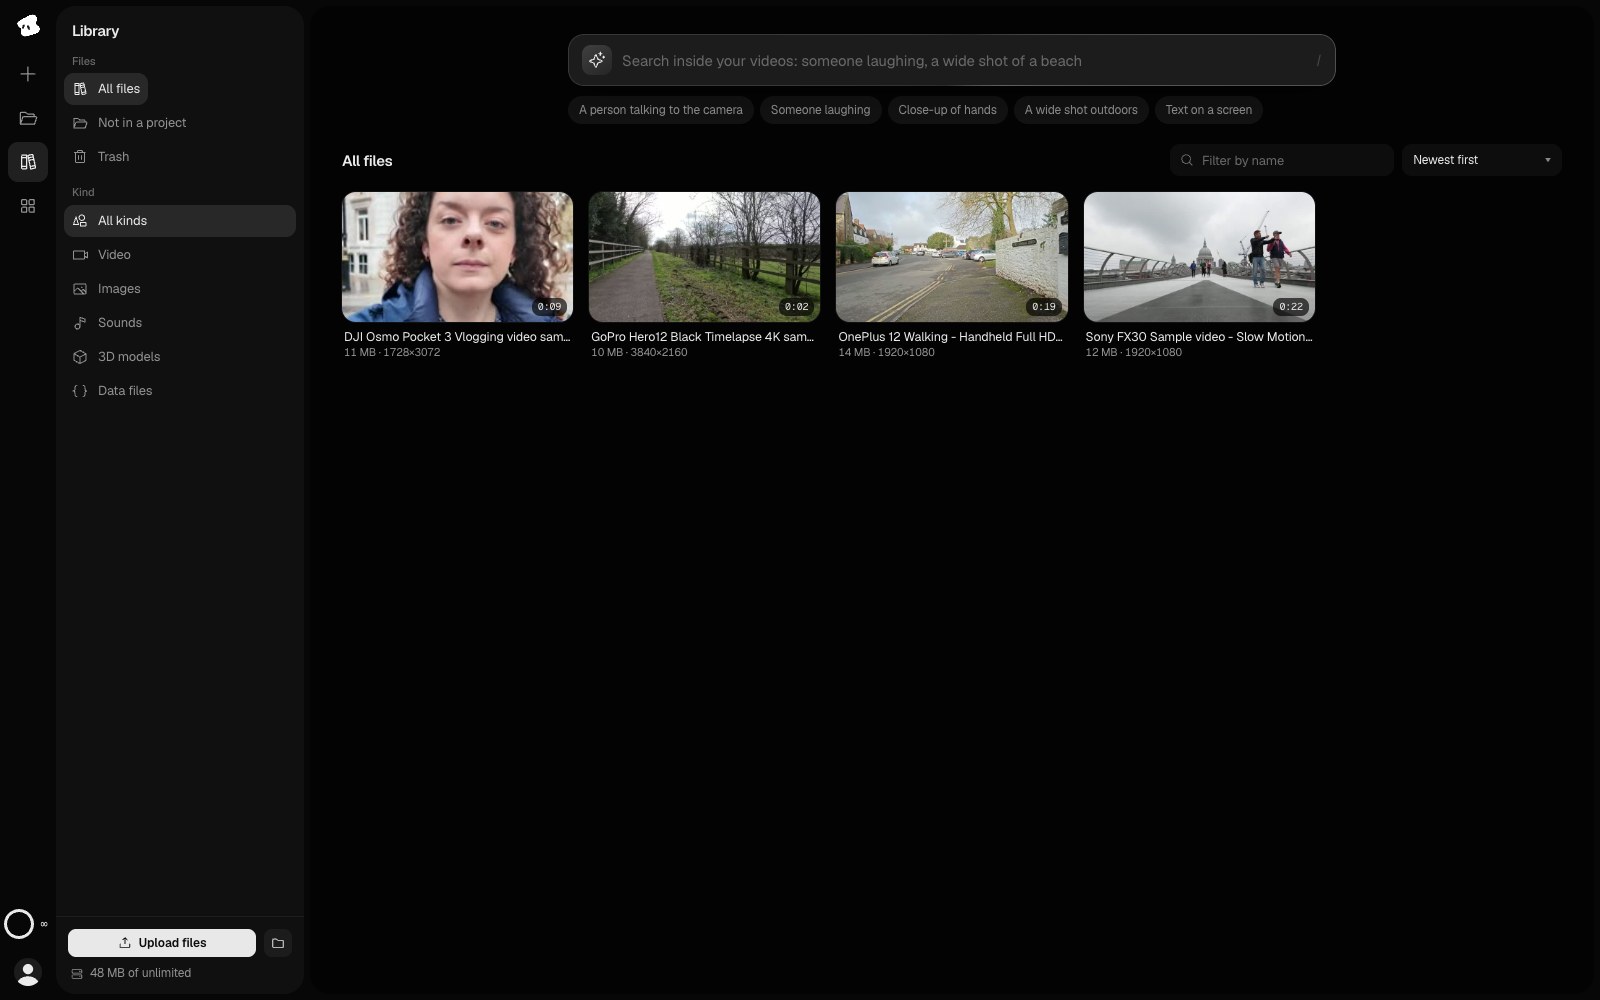1600x1000 pixels.
Task: Click the '11 MB · 1728×3072' details
Action: pos(392,352)
